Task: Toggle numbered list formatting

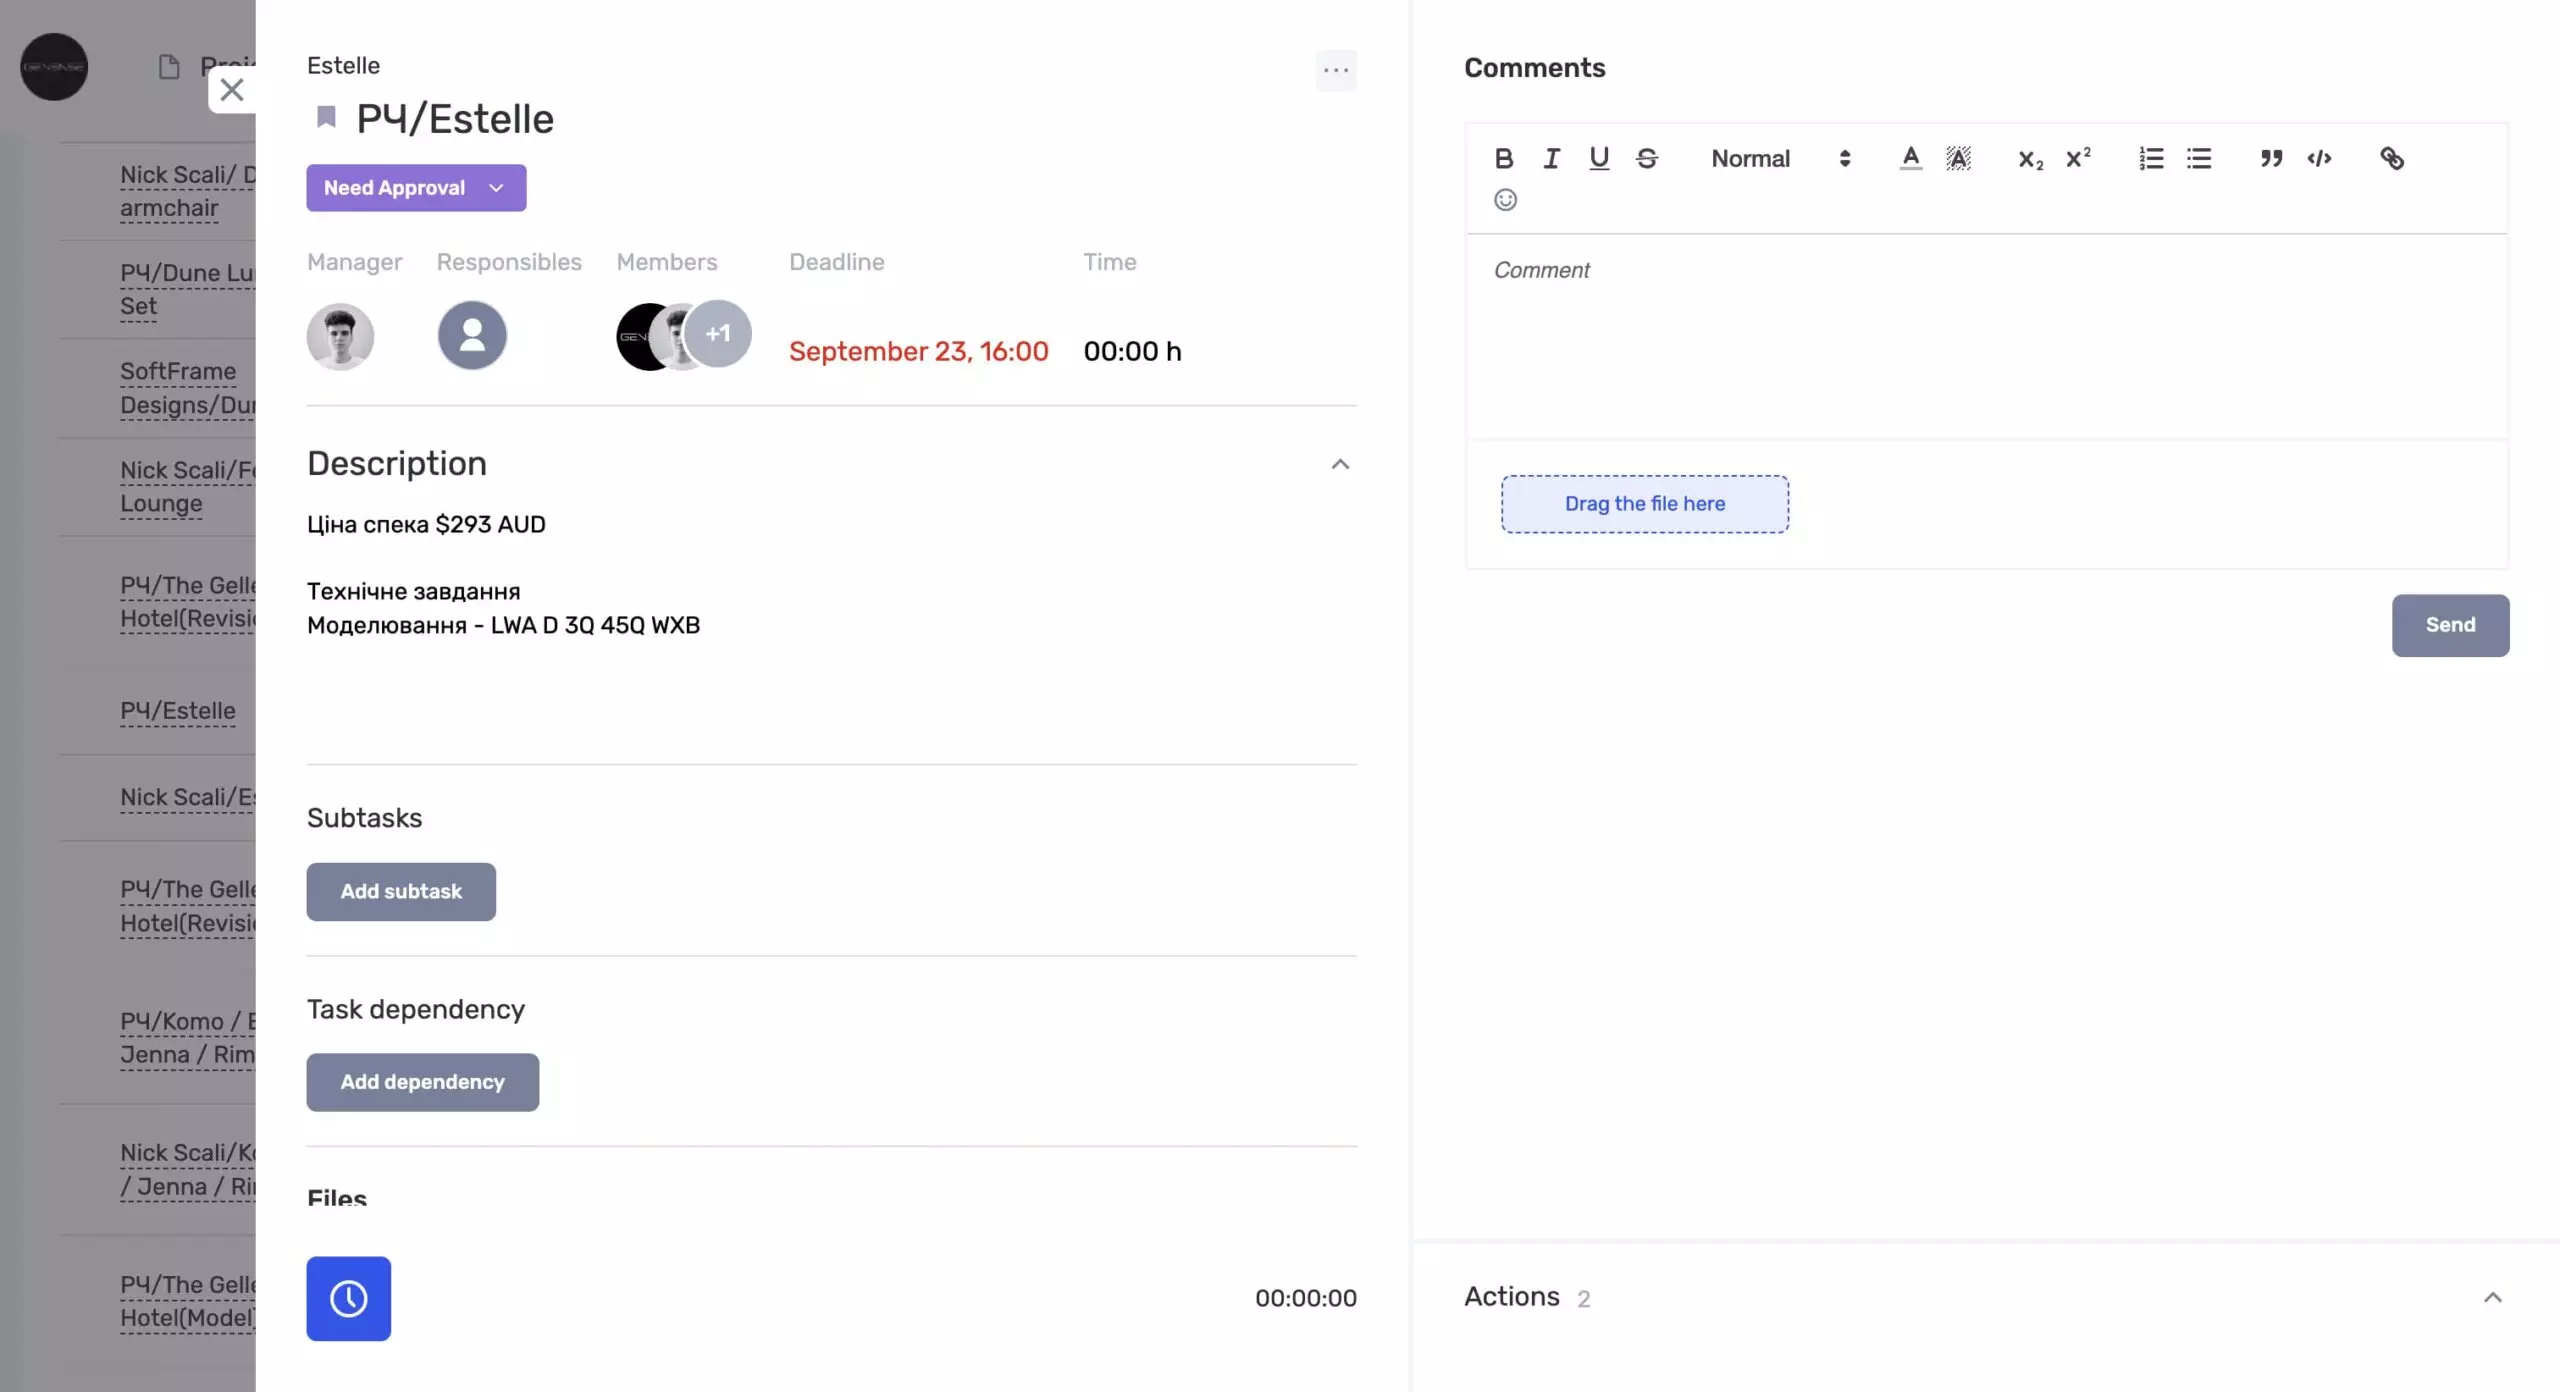Action: (2151, 158)
